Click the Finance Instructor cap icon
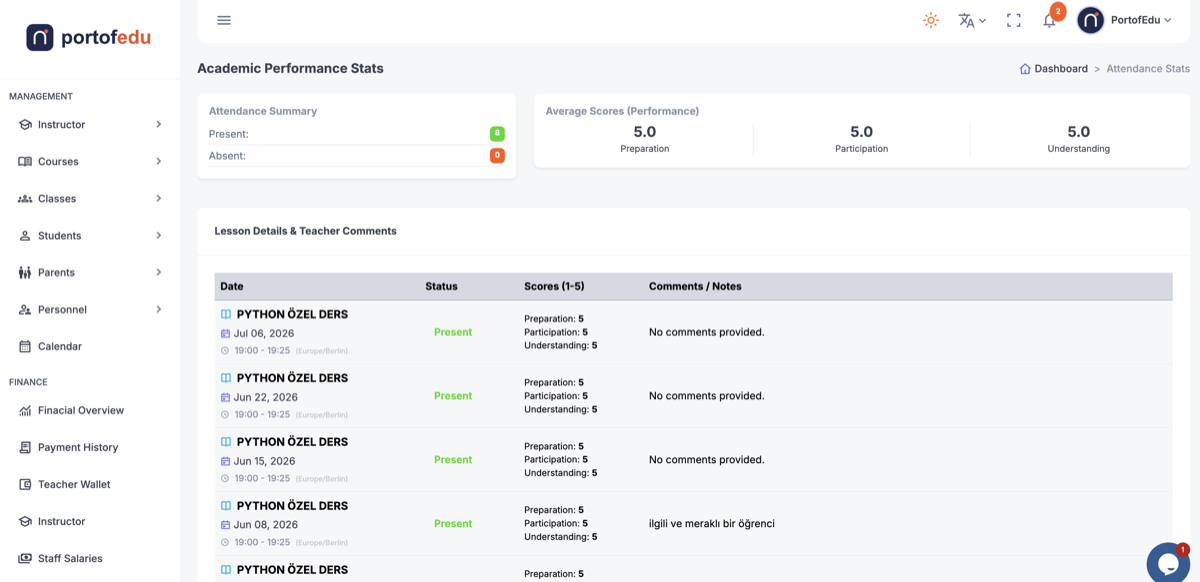 coord(25,521)
